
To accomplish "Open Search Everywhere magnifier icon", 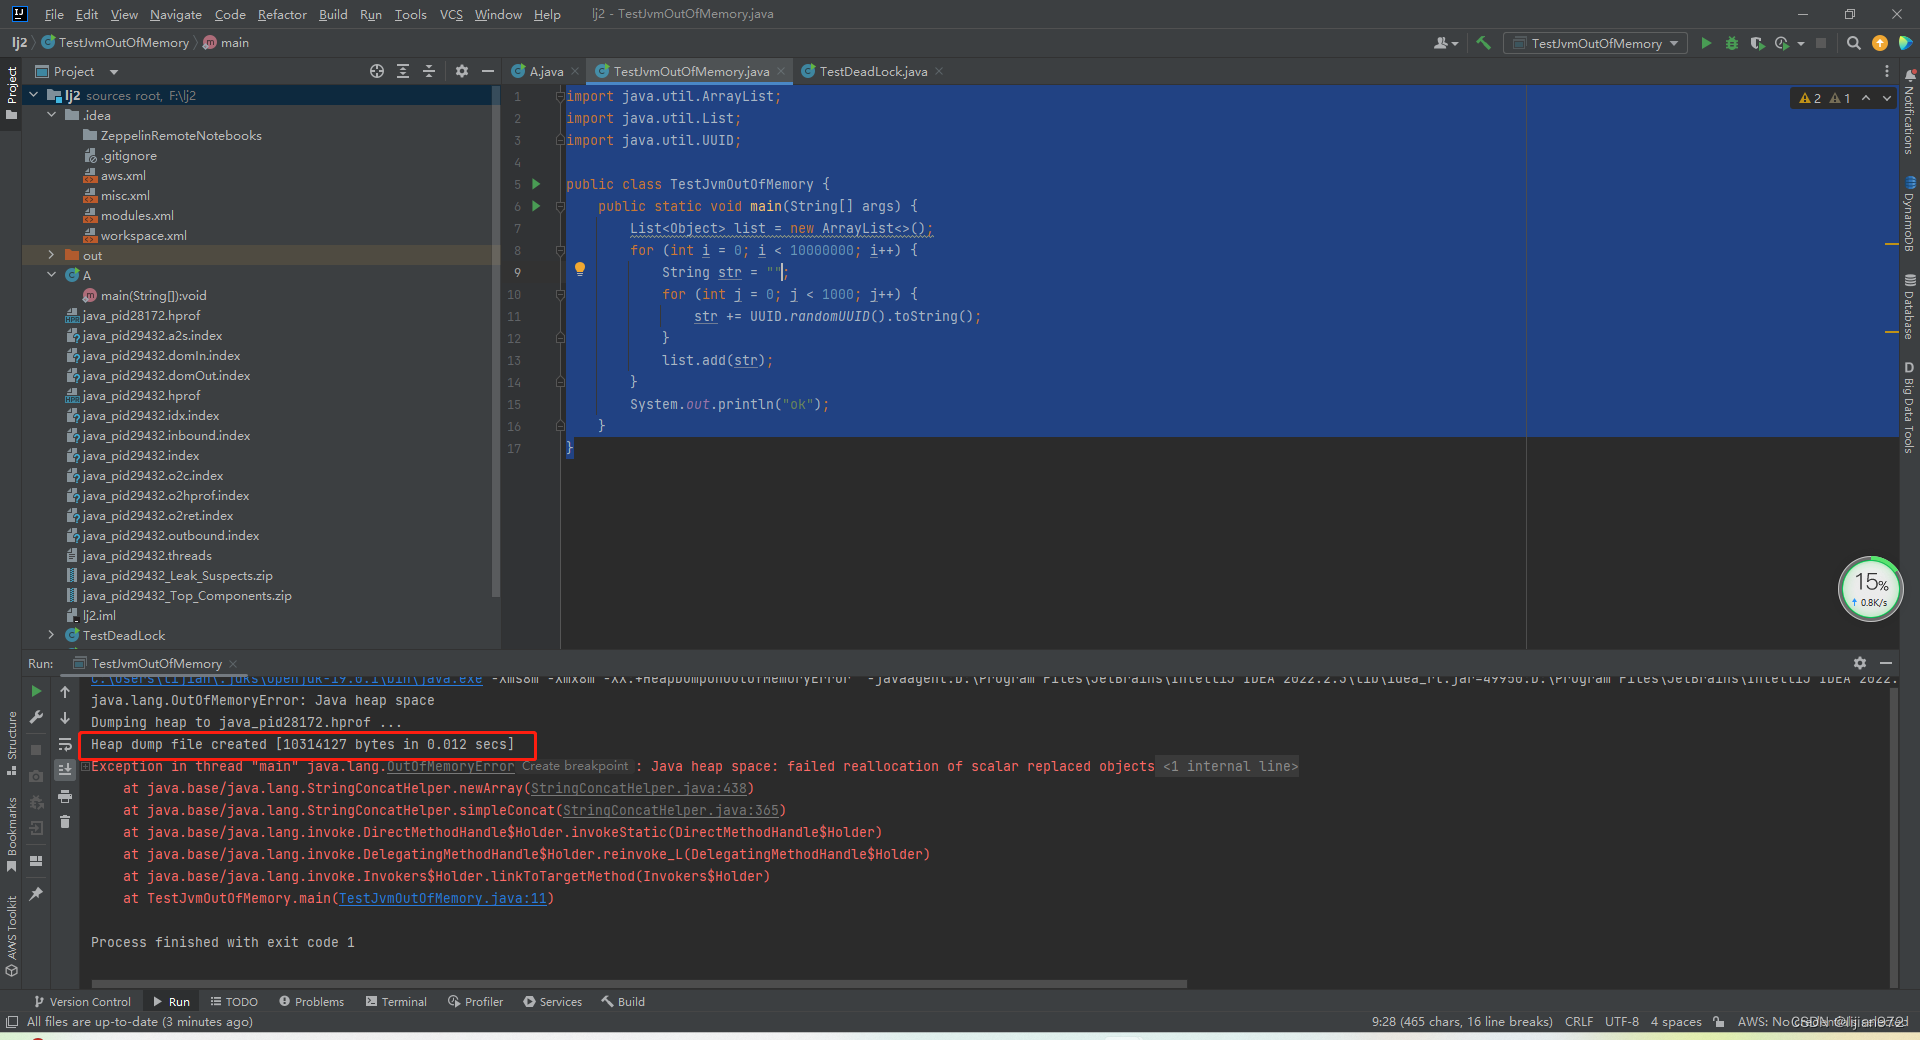I will (1853, 43).
